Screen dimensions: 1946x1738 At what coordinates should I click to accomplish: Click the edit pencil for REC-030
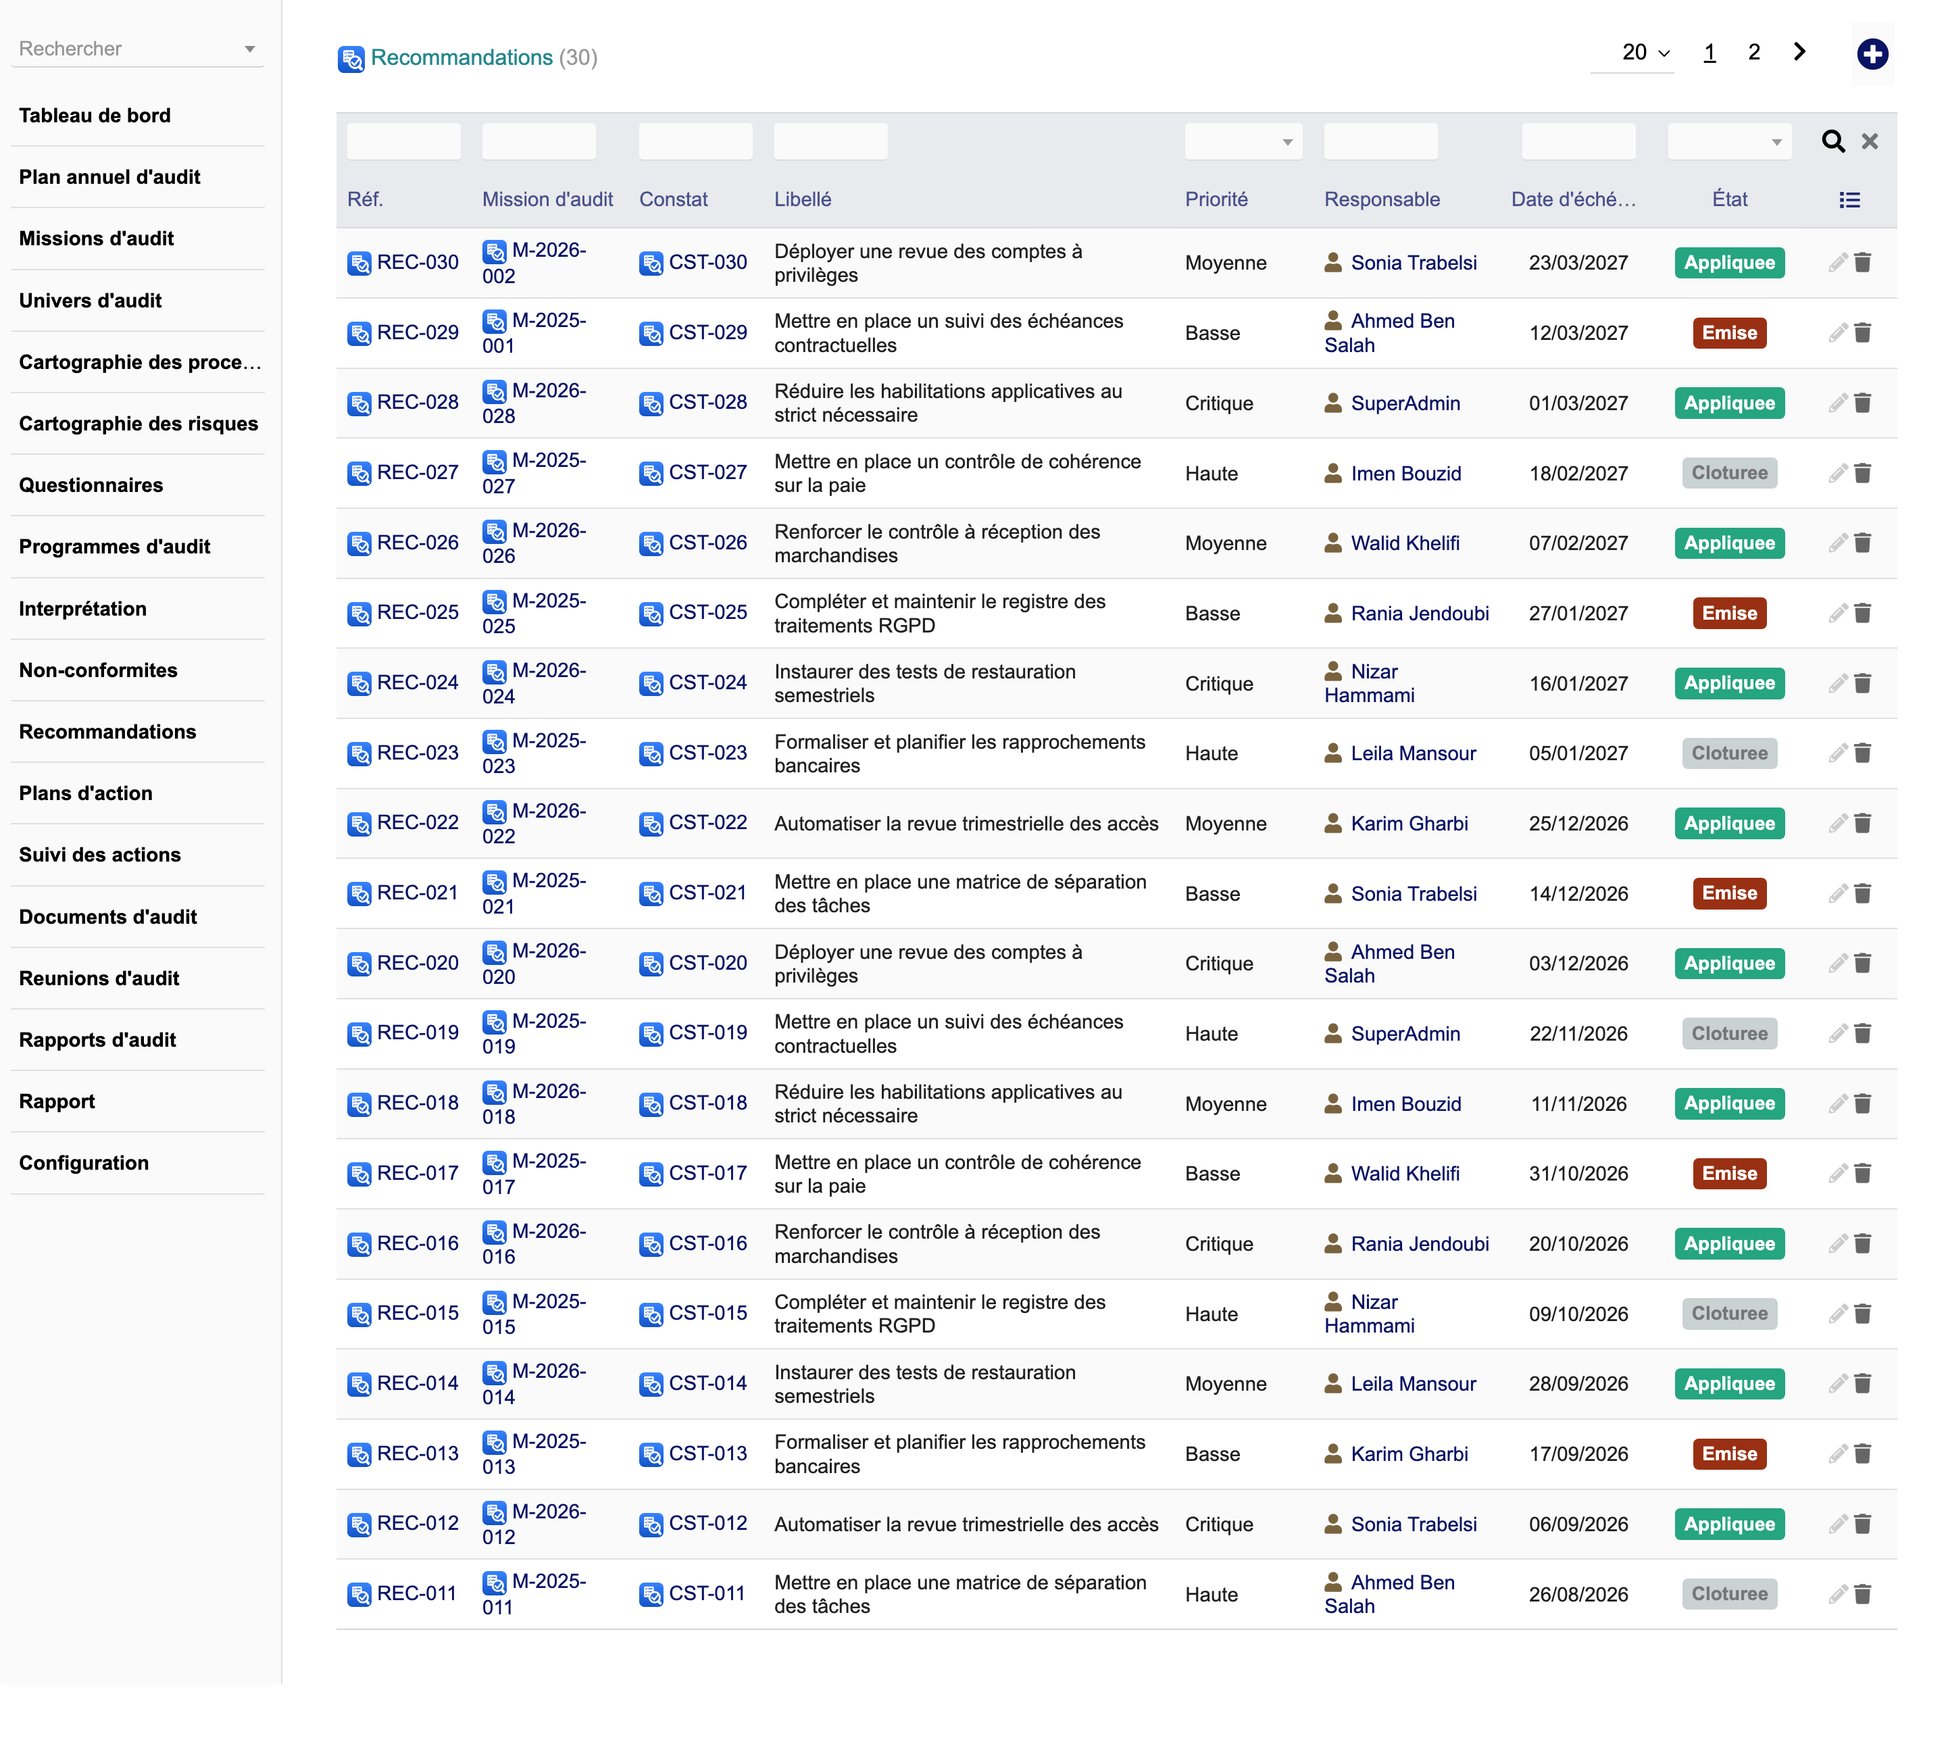click(1837, 263)
